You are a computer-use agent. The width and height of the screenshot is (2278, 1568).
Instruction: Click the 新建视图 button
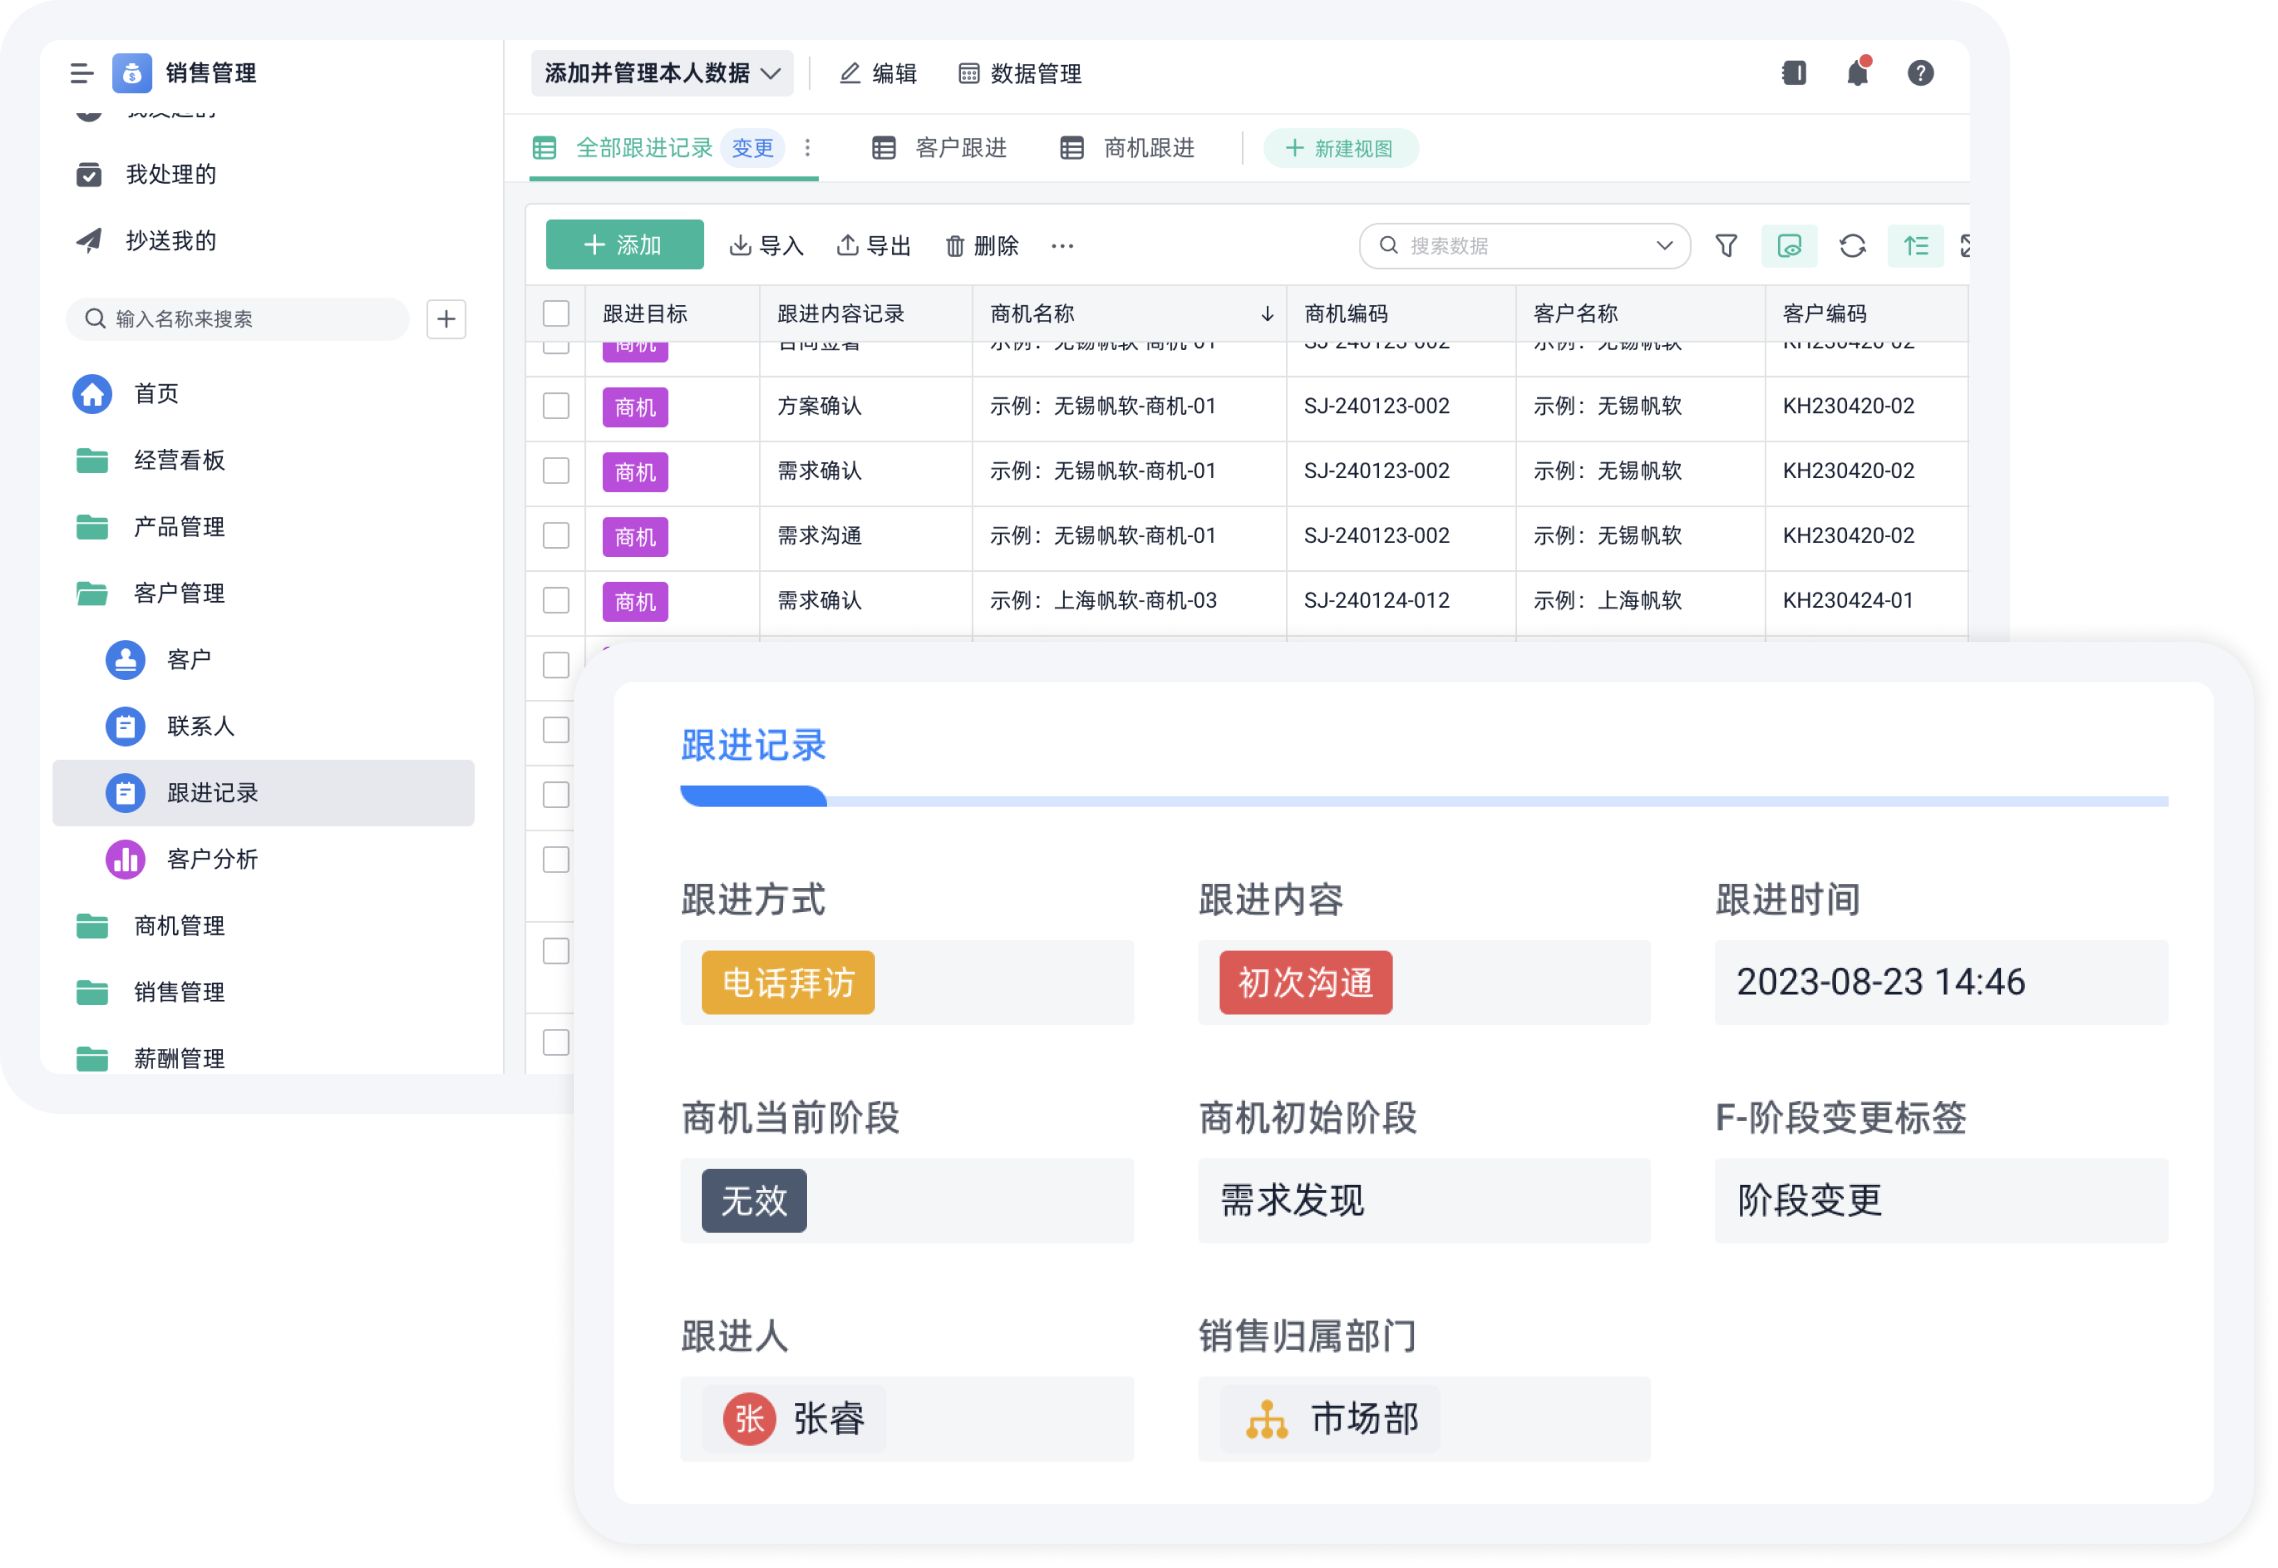tap(1340, 148)
